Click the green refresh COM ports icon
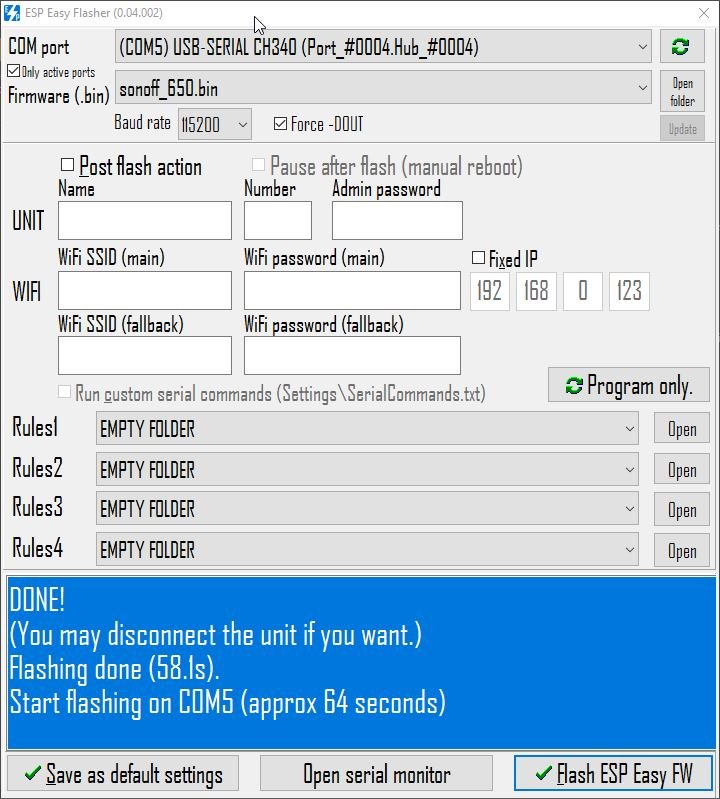 click(682, 47)
